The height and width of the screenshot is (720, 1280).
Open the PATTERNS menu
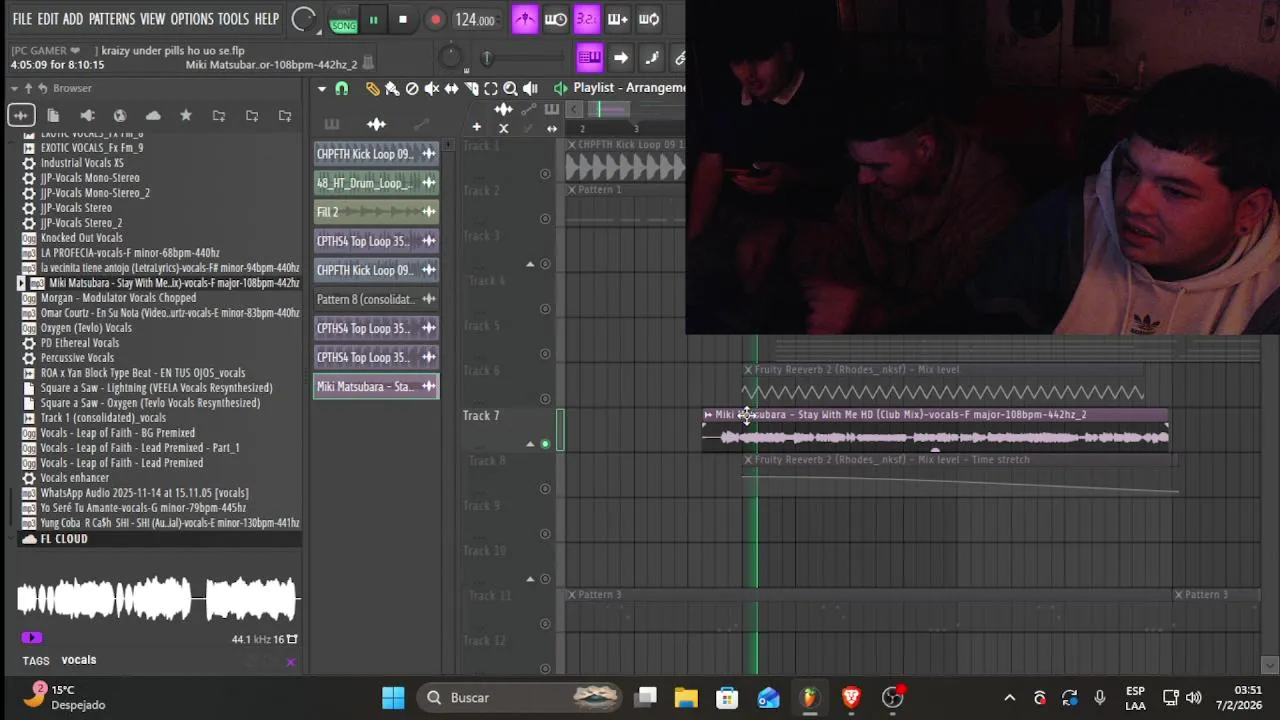click(111, 19)
